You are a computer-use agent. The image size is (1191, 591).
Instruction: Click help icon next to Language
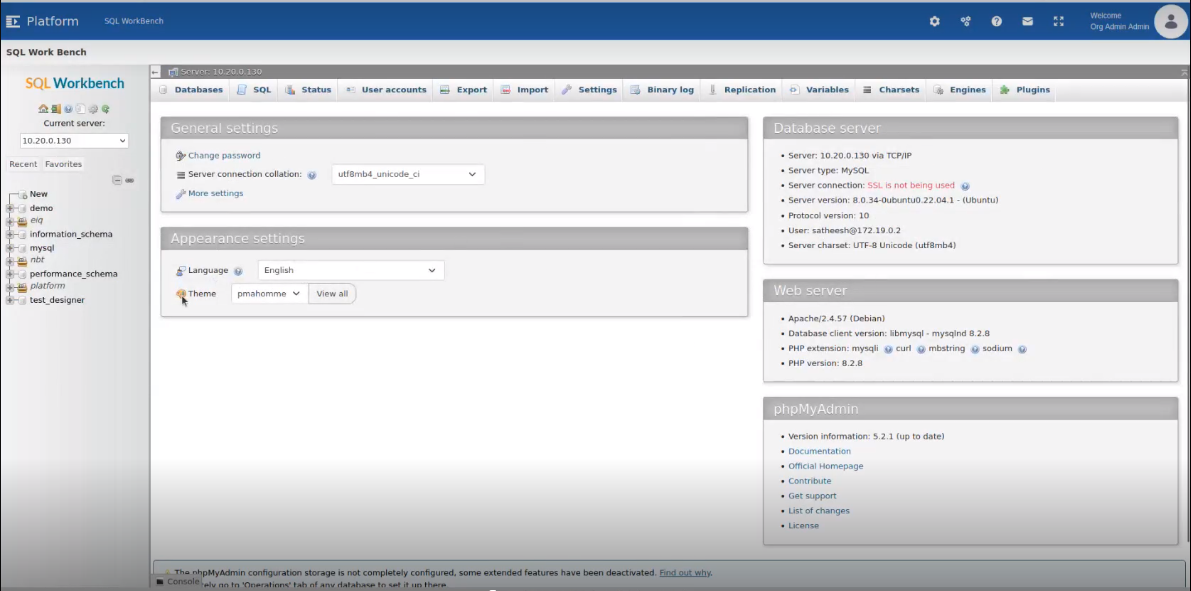tap(238, 271)
